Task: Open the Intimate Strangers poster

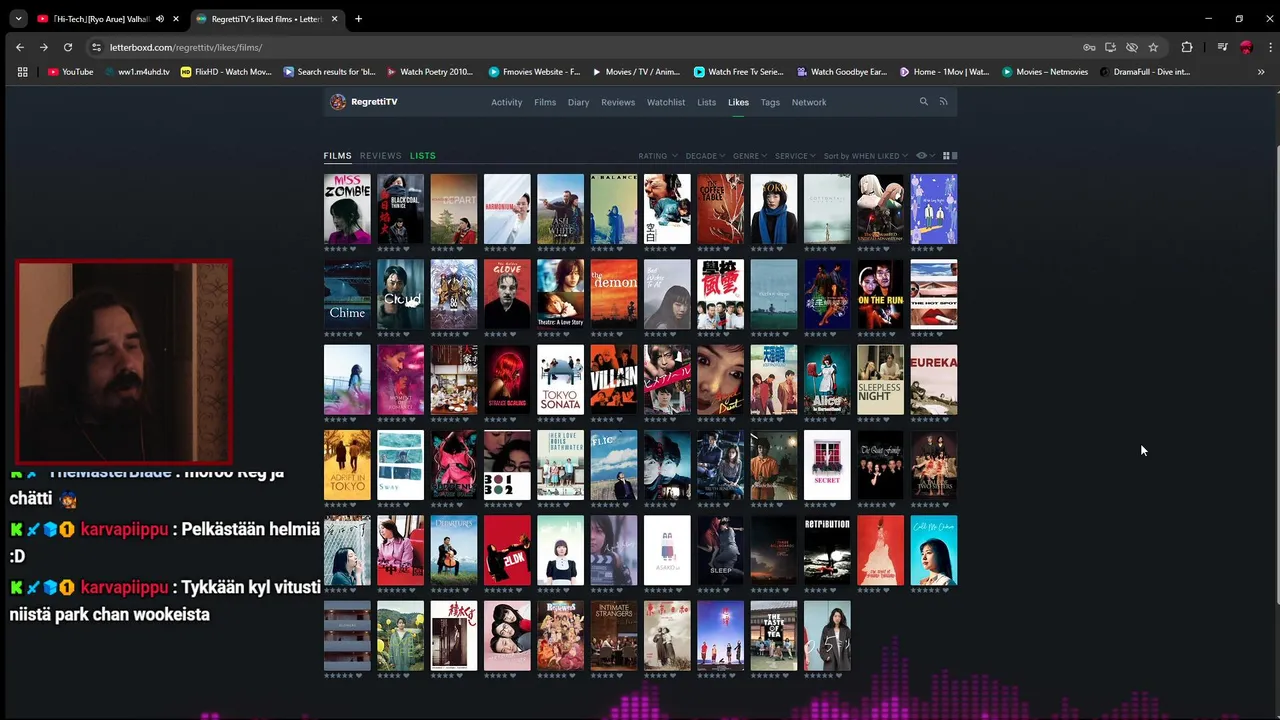Action: pos(614,636)
